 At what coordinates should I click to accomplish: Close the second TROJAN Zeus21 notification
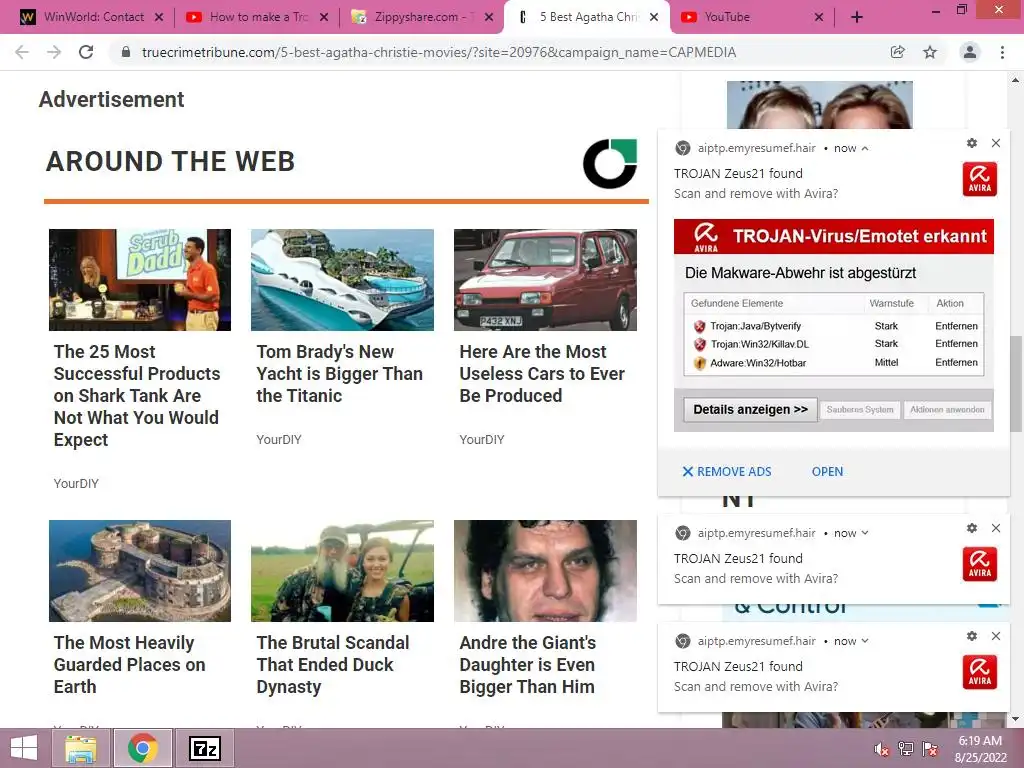(996, 528)
